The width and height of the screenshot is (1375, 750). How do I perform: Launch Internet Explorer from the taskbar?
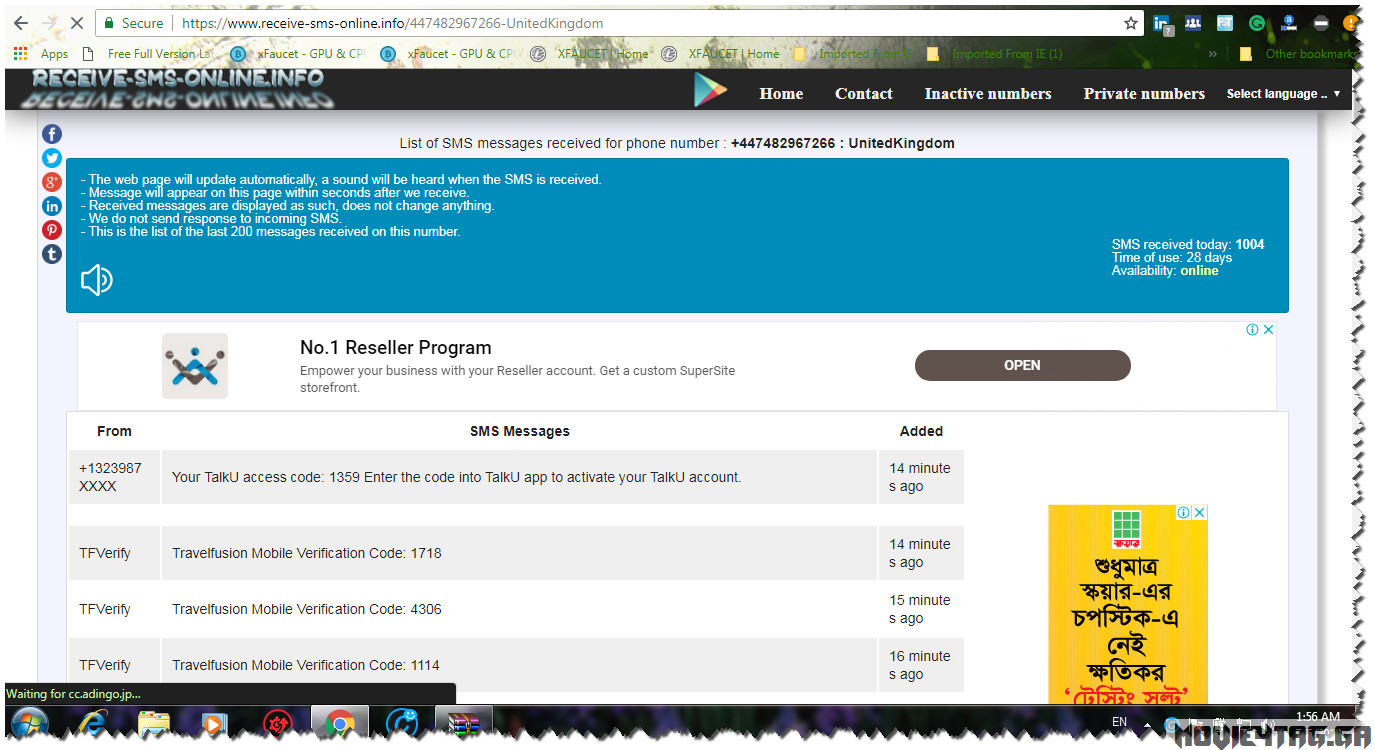(94, 724)
